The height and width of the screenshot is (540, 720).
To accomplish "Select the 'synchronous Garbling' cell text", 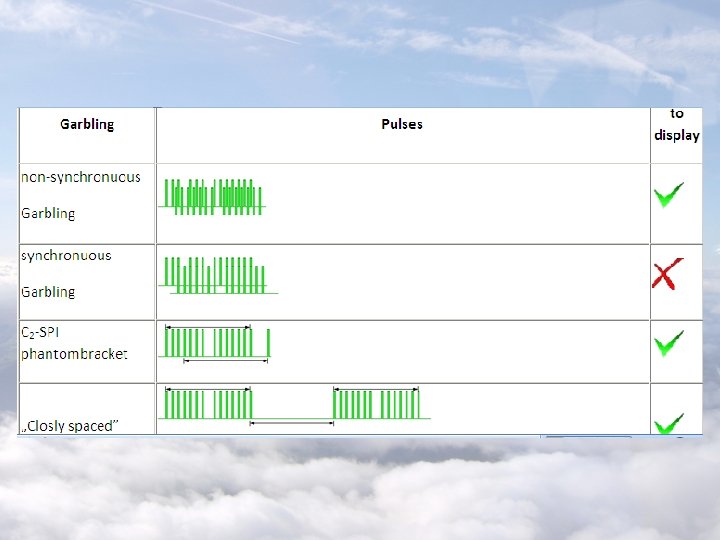I will pos(66,274).
